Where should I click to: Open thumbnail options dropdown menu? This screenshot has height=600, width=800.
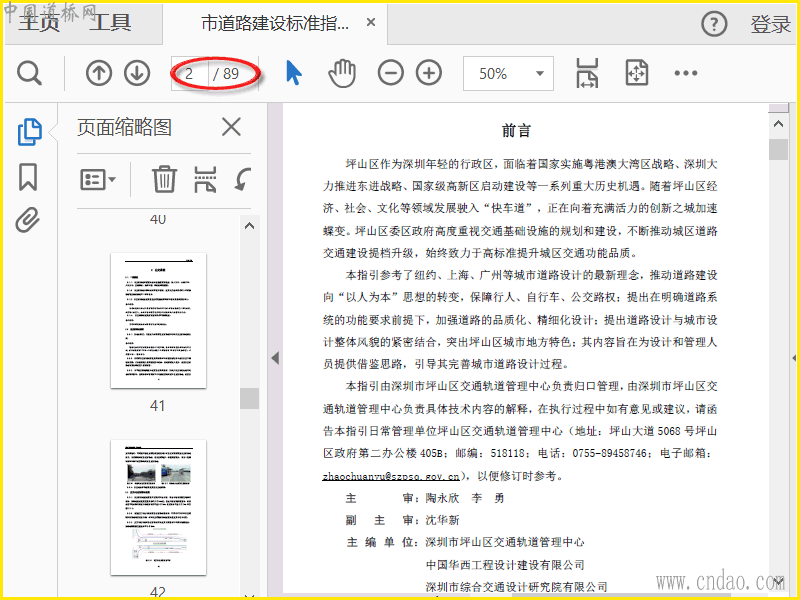[97, 180]
